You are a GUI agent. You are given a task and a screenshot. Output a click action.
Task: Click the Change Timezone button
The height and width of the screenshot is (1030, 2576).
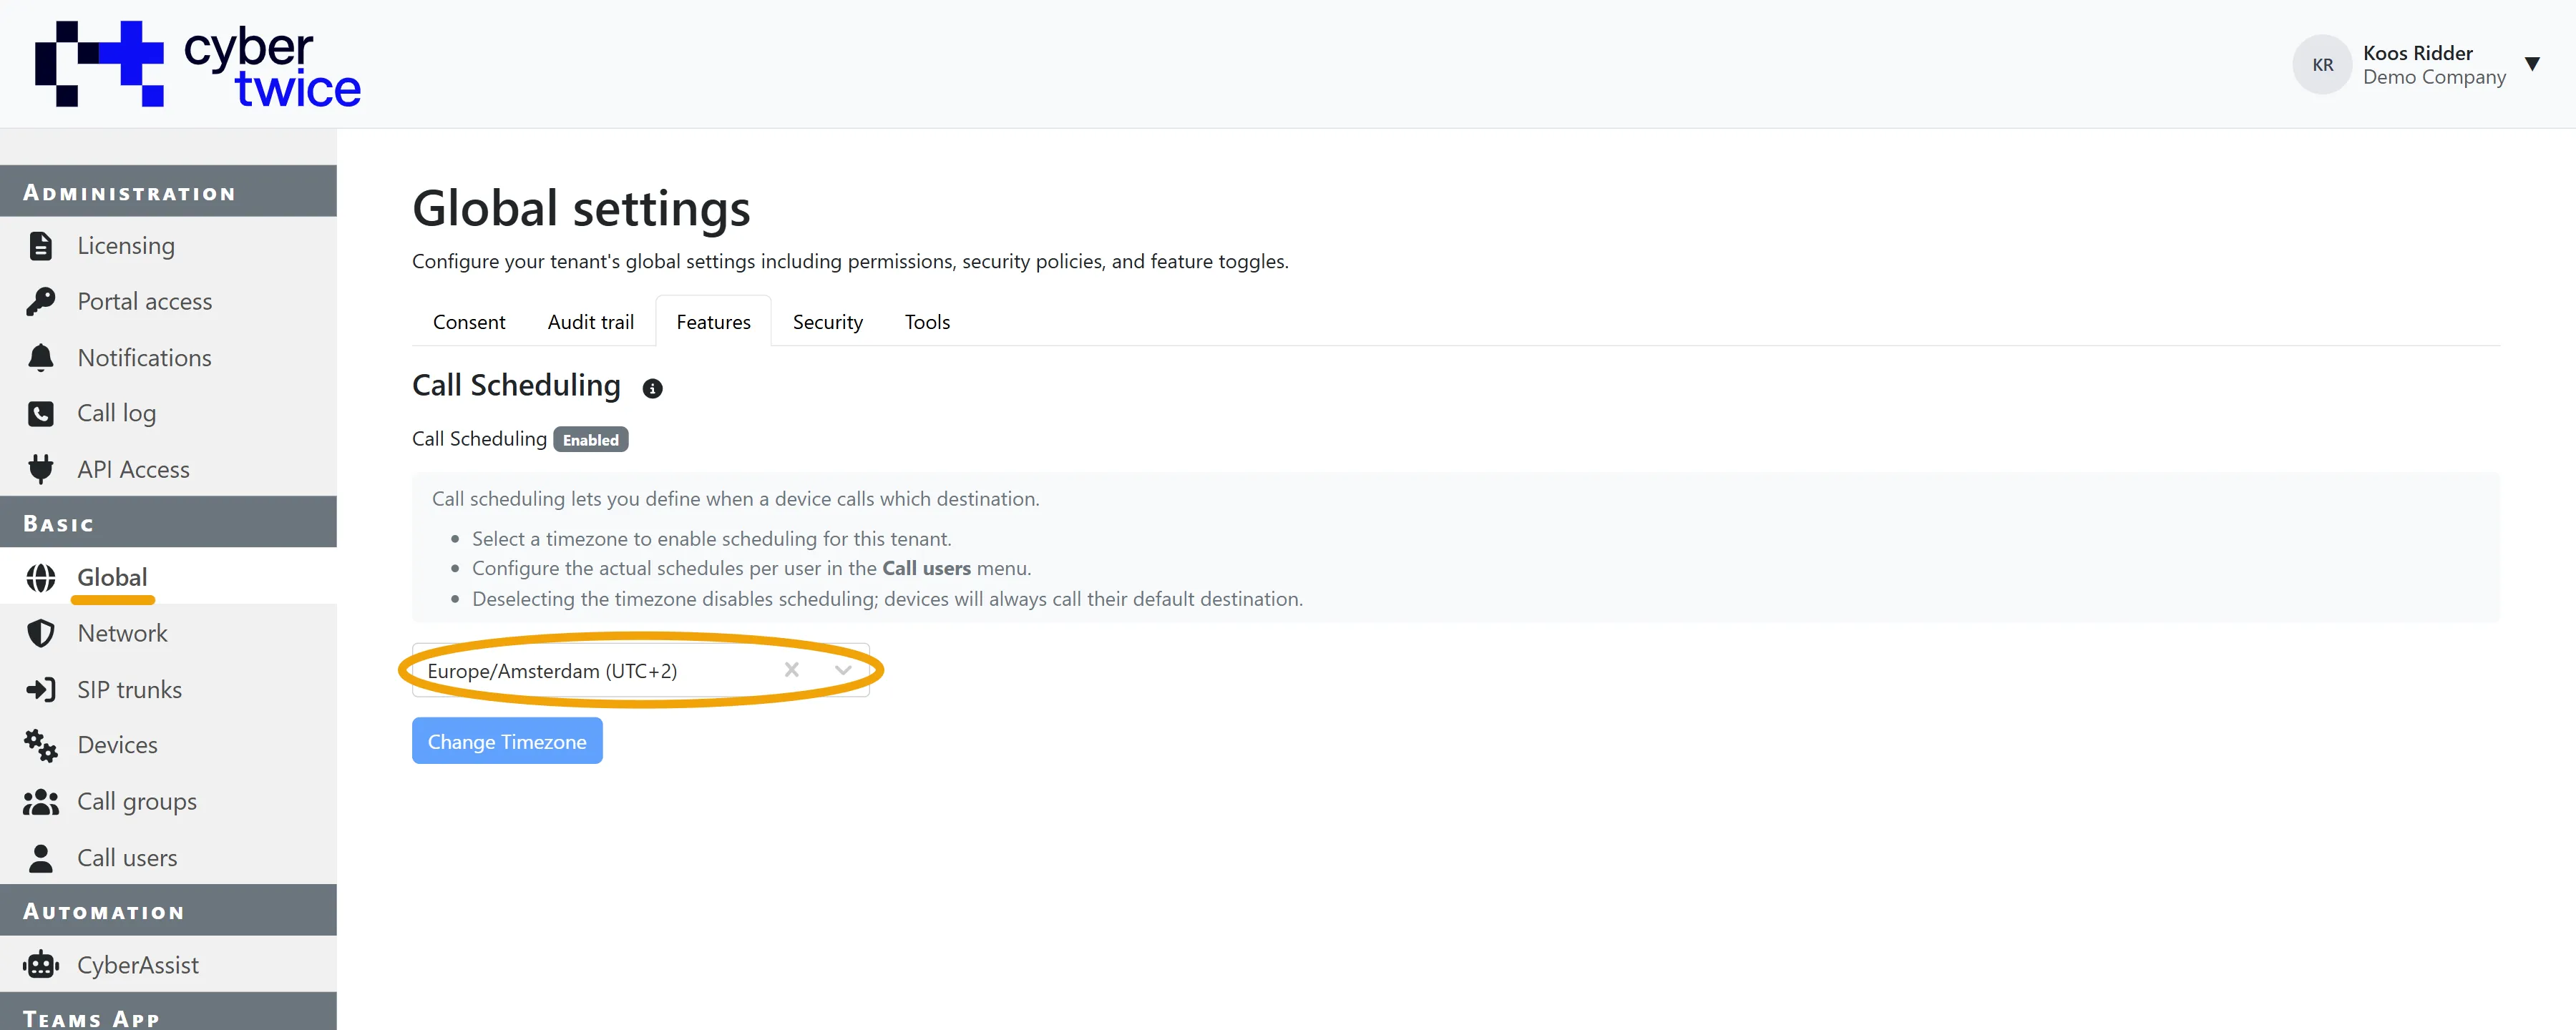pyautogui.click(x=507, y=741)
